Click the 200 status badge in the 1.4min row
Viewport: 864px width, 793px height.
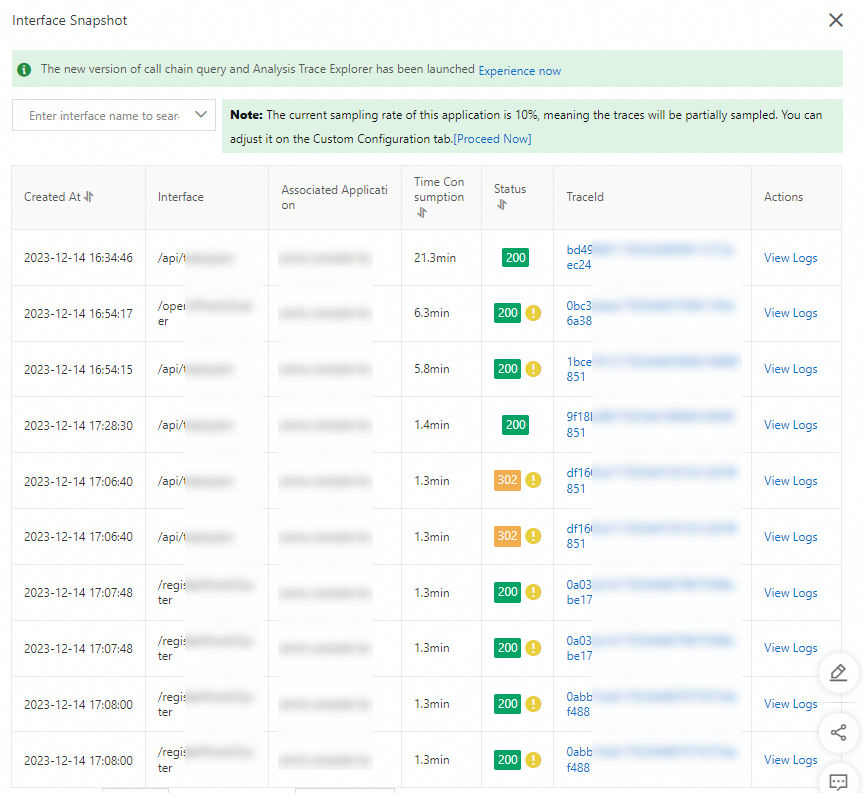pyautogui.click(x=515, y=425)
